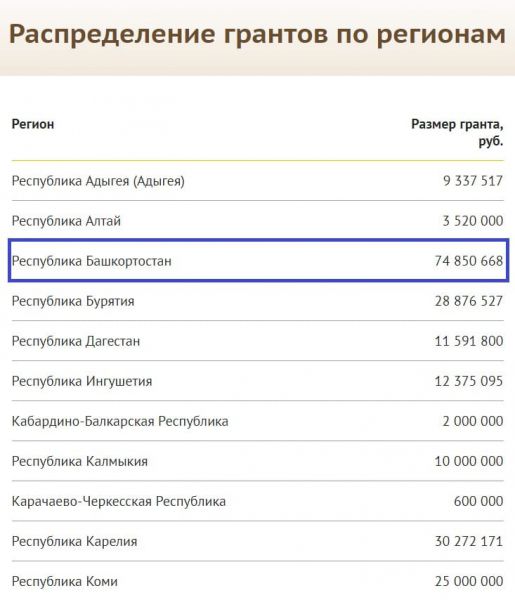Viewport: 515px width, 600px height.
Task: Click the page title Распределение грантов по регионам
Action: (257, 35)
